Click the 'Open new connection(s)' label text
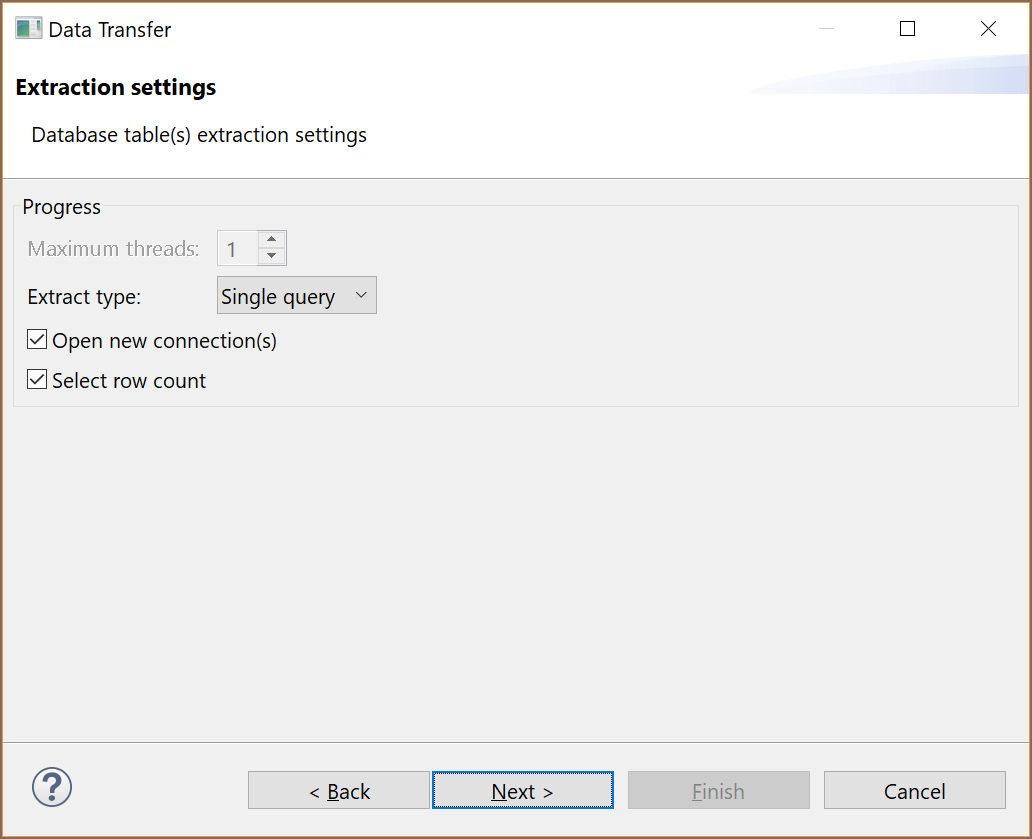Viewport: 1032px width, 839px height. [164, 341]
